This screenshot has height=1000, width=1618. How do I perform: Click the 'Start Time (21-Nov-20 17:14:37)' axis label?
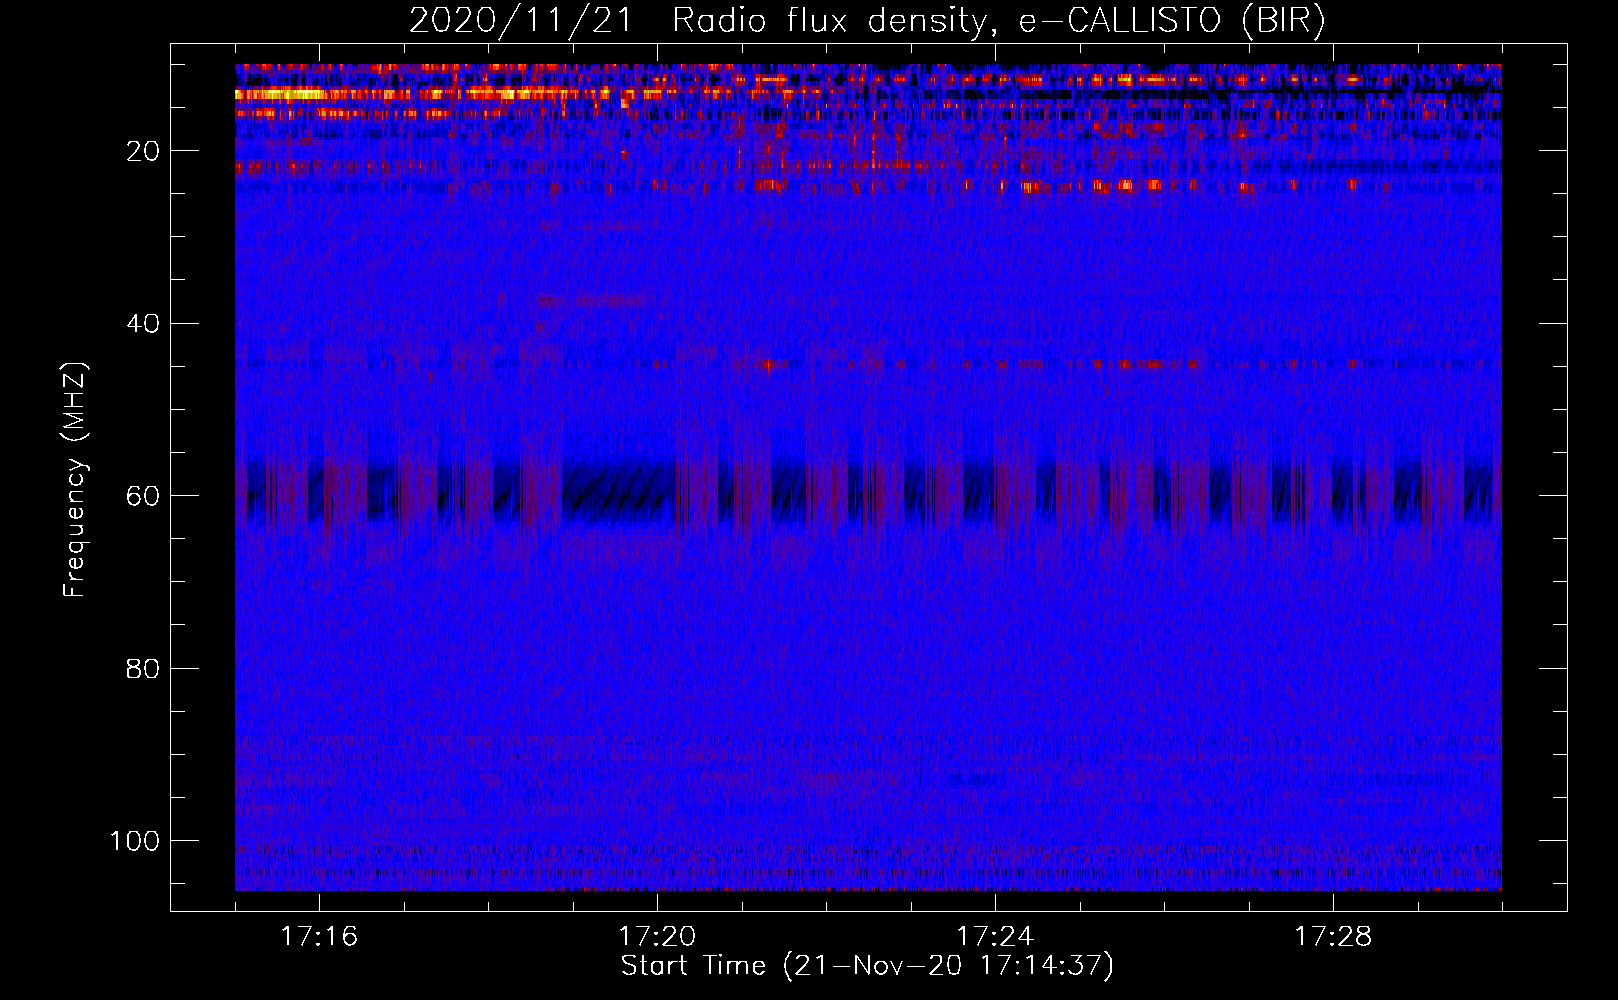867,966
